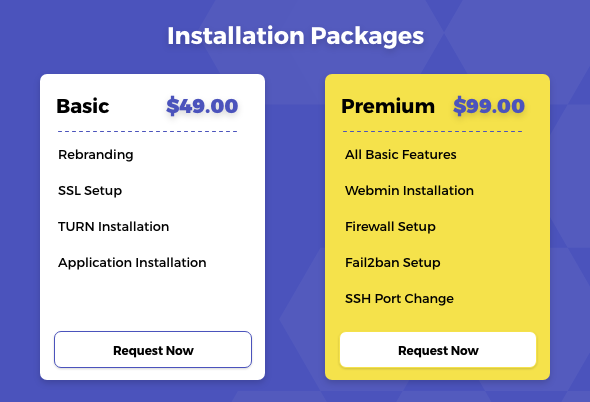This screenshot has width=590, height=402.
Task: Click the Rebranding feature item
Action: point(96,155)
